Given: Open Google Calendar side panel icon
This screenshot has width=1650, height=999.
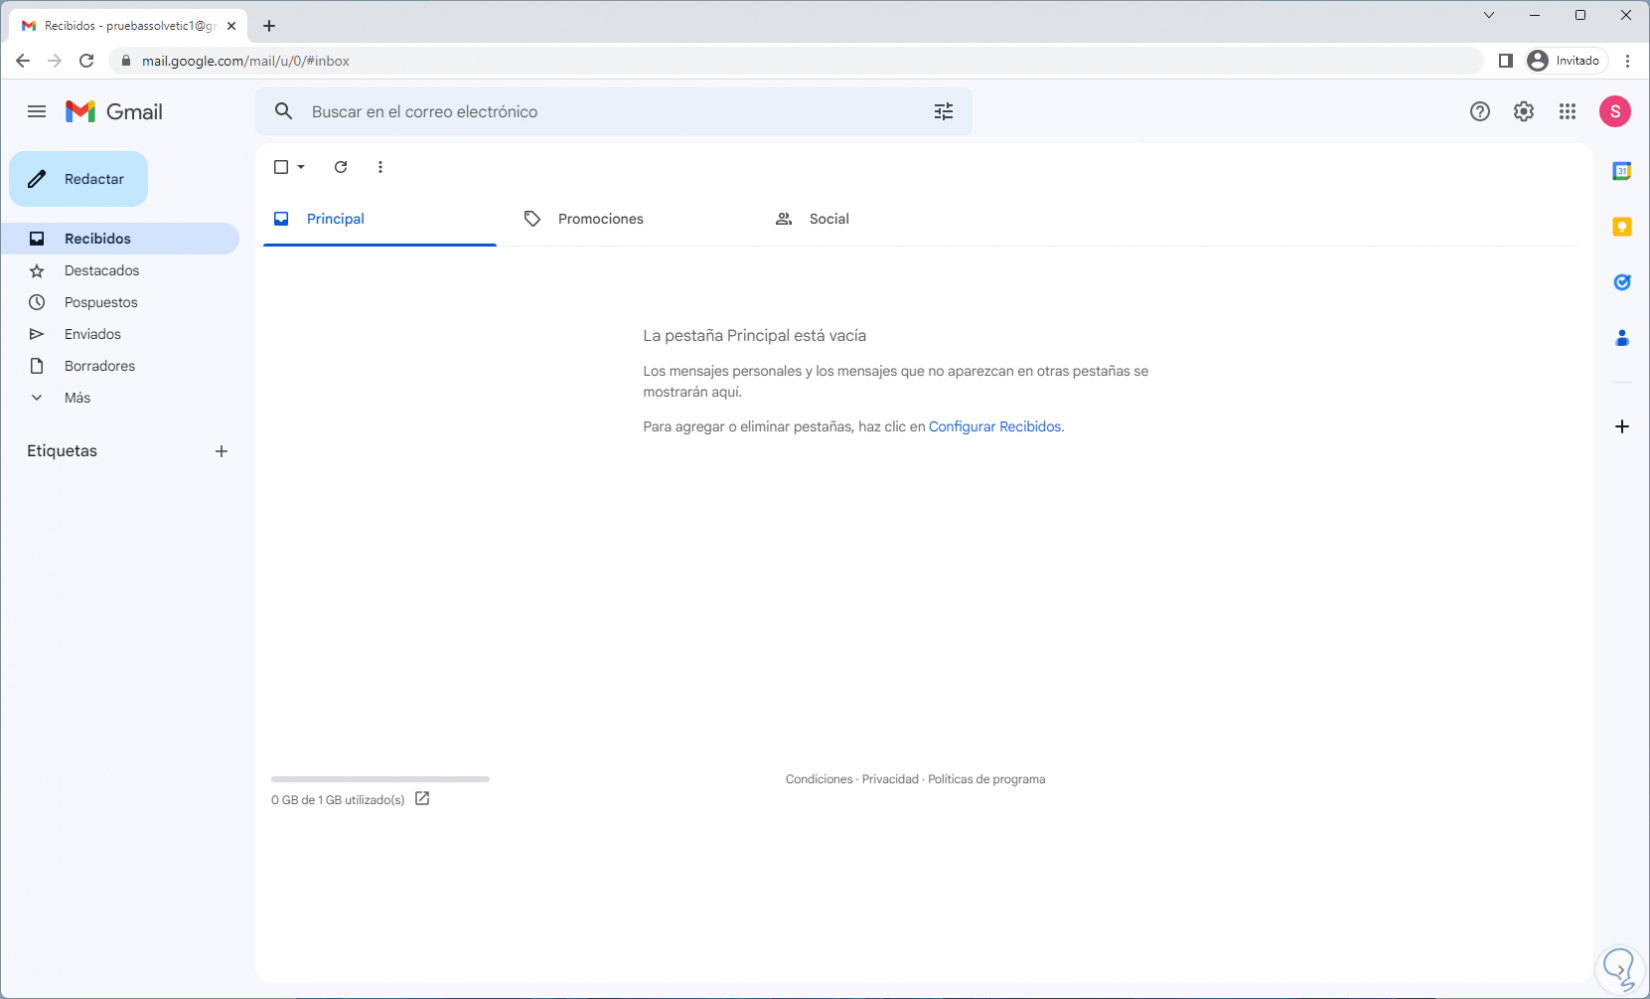Looking at the screenshot, I should [1621, 171].
